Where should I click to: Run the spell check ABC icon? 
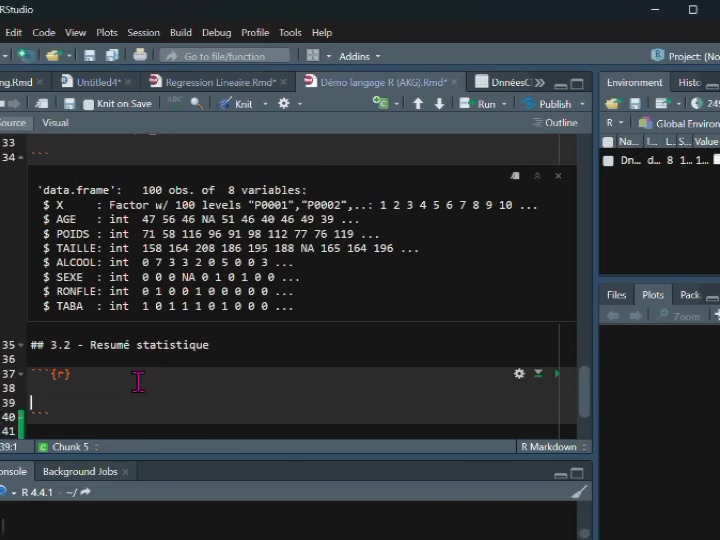point(174,103)
